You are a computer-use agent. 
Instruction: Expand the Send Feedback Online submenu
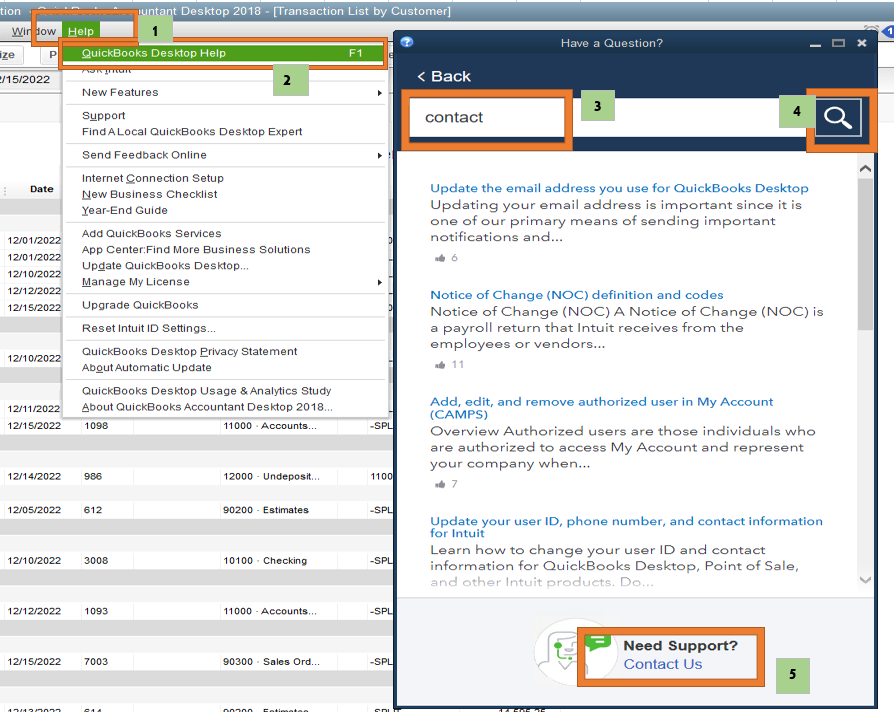(226, 155)
